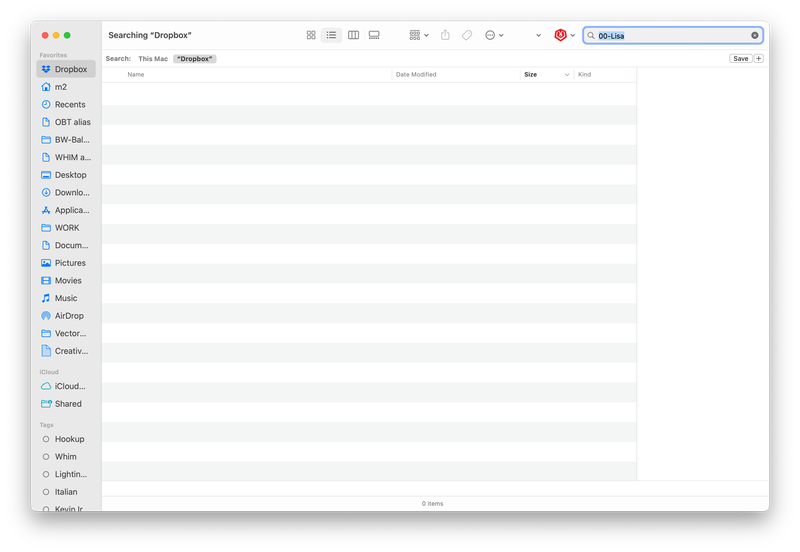Select the Hookup tag
The width and height of the screenshot is (800, 552).
pos(66,439)
